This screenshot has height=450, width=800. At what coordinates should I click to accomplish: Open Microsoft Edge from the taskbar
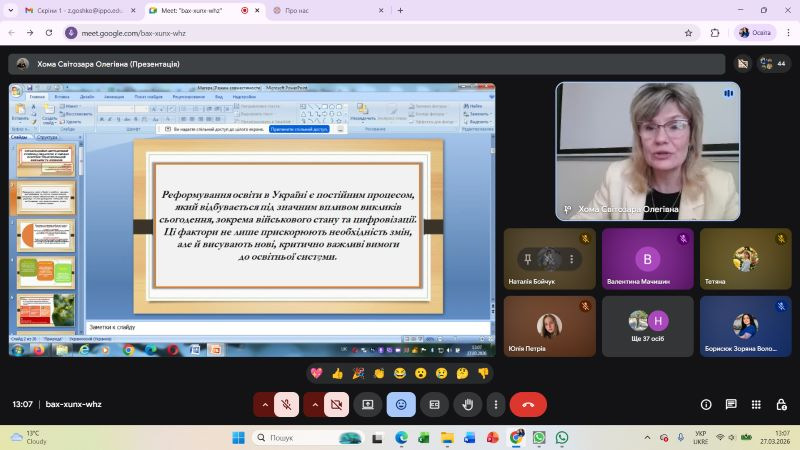click(402, 438)
